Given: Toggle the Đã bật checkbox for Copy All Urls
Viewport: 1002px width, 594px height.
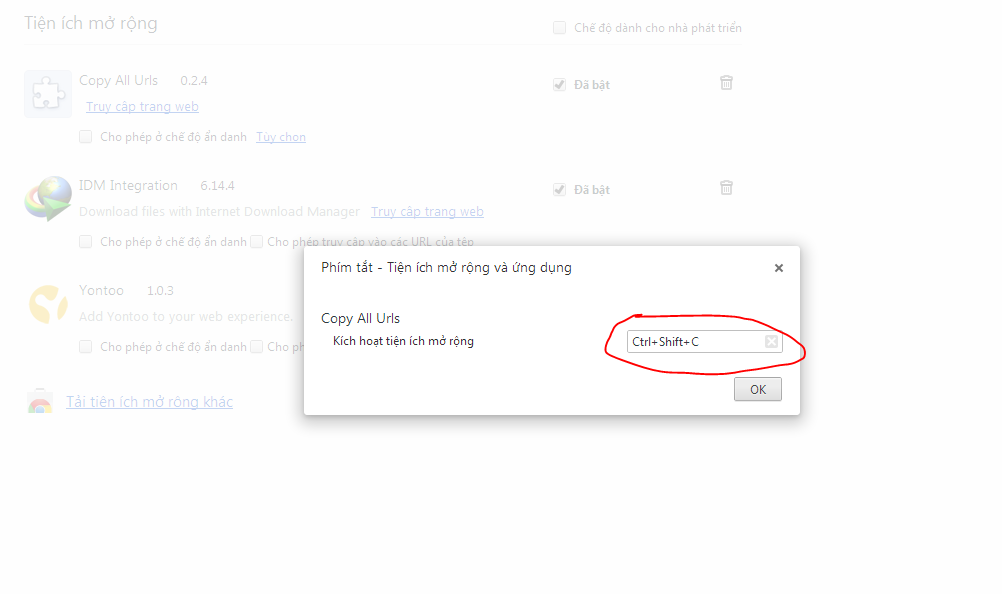Looking at the screenshot, I should (559, 84).
